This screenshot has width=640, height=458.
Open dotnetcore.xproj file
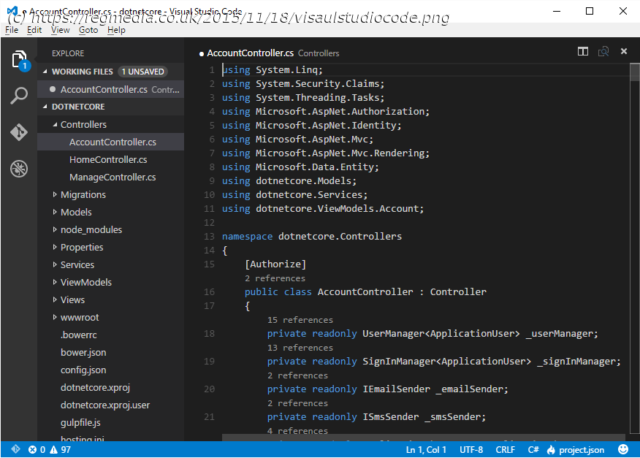95,387
